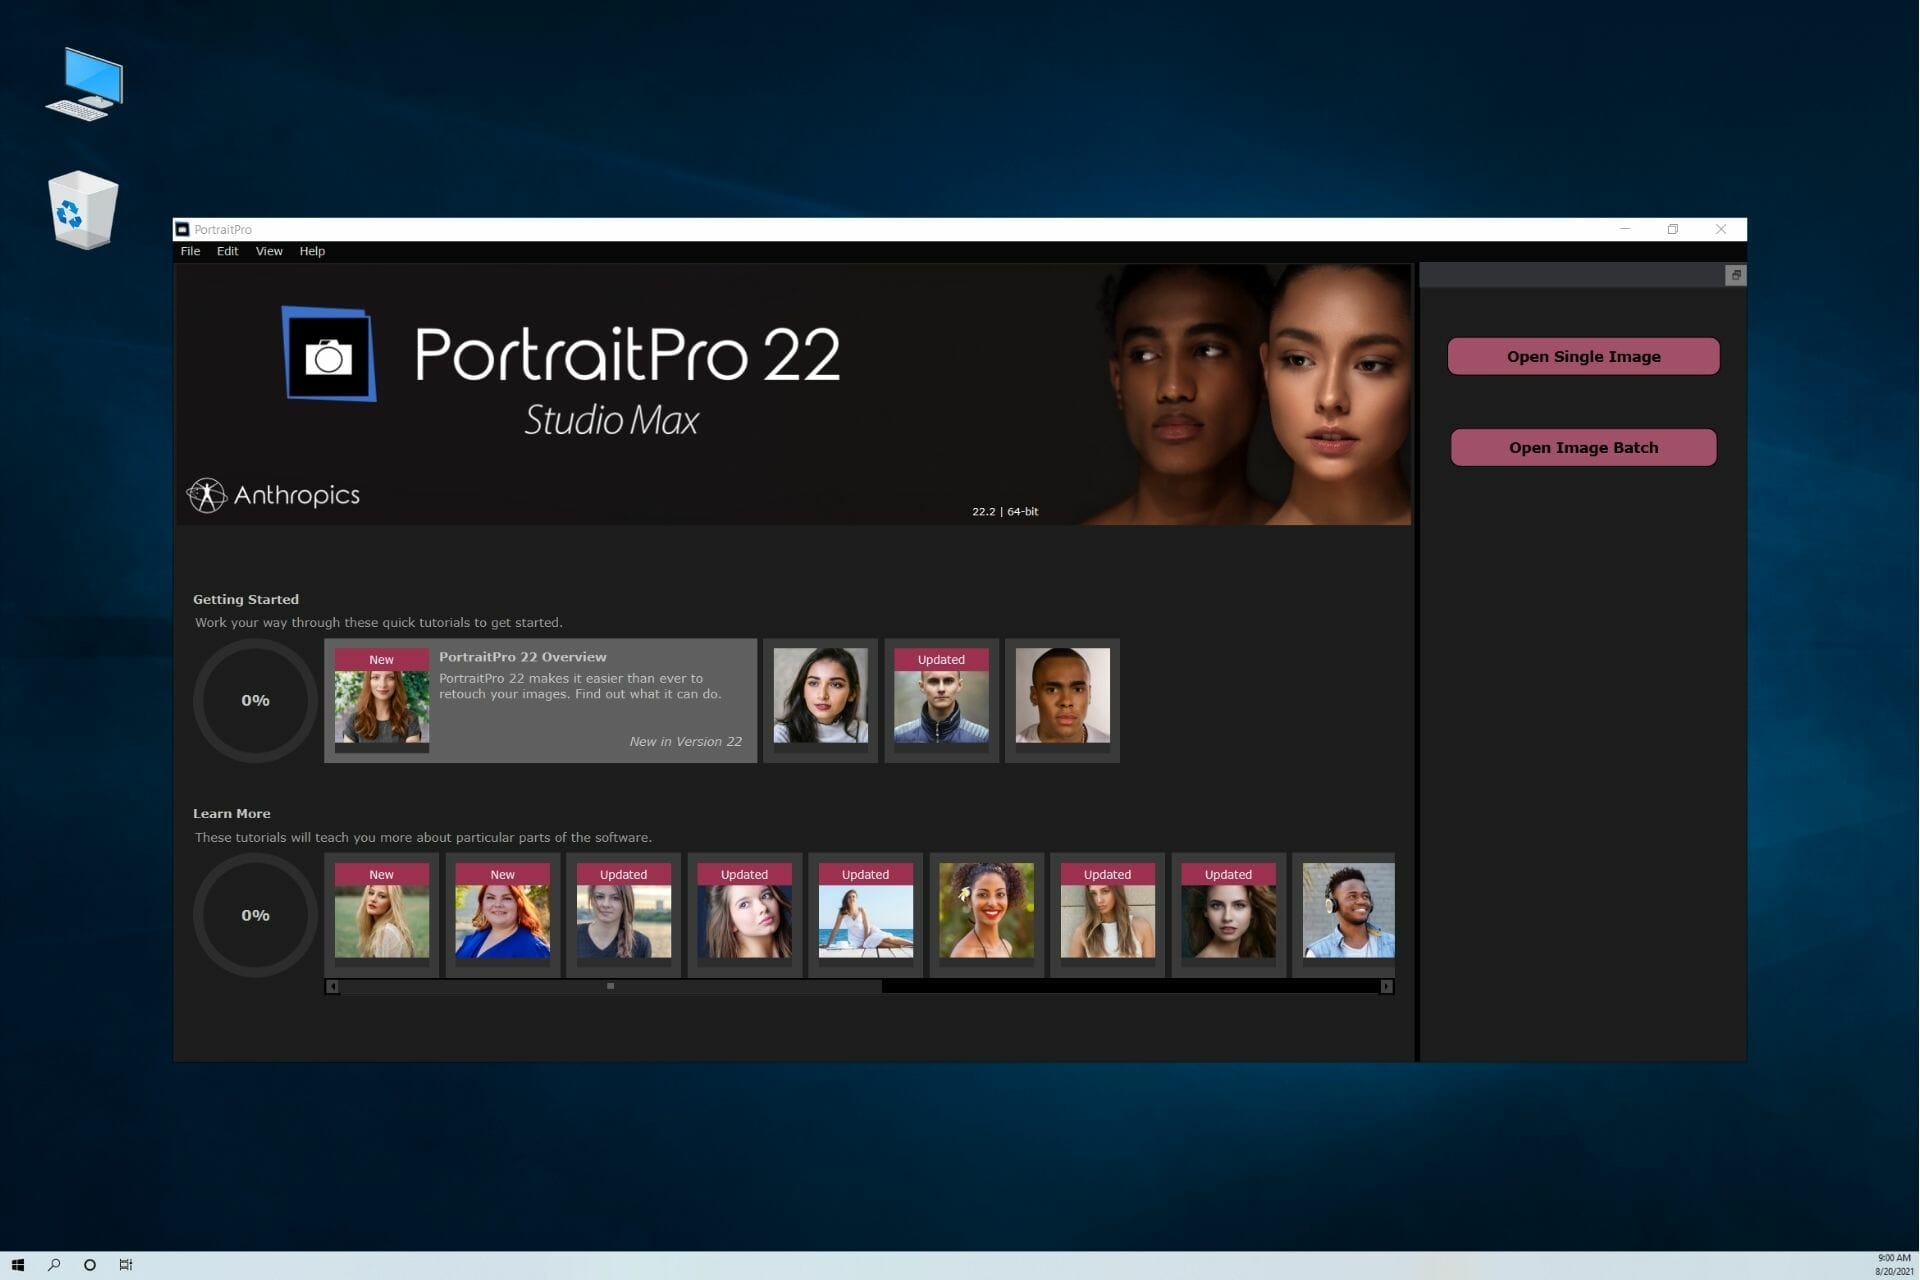The image size is (1920, 1280).
Task: Select the dark-haired woman tutorial in Getting Started
Action: point(820,701)
